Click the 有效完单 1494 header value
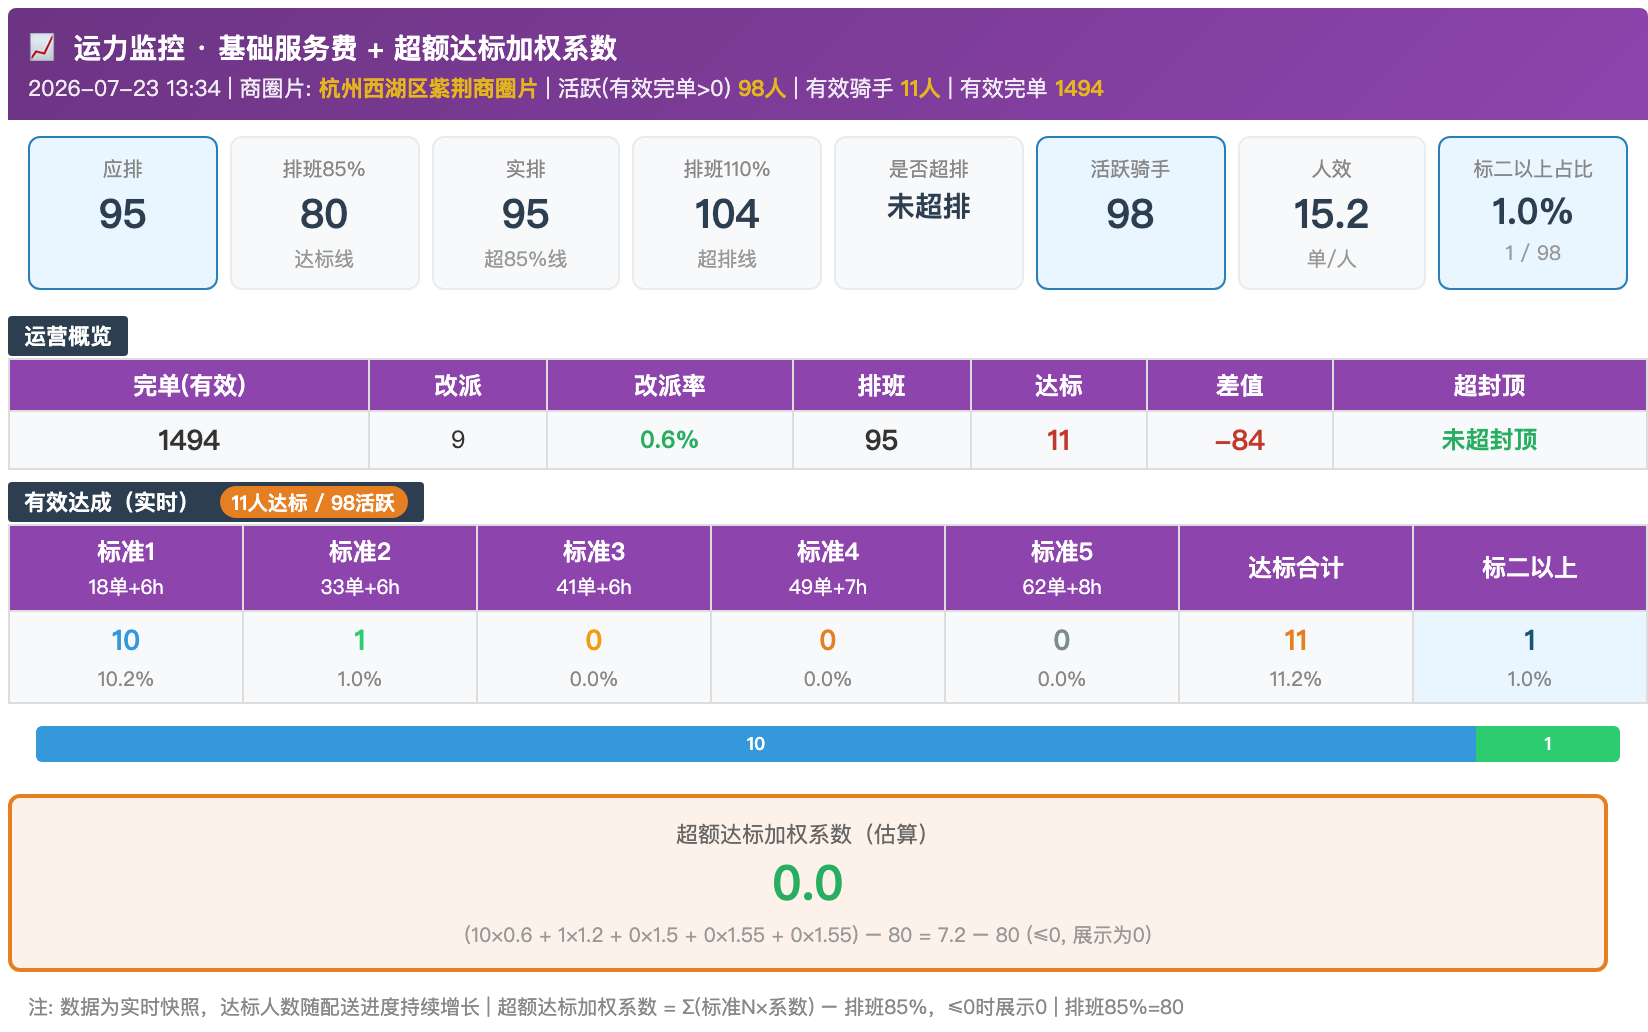Screen dimensions: 1648x1032 (1079, 89)
